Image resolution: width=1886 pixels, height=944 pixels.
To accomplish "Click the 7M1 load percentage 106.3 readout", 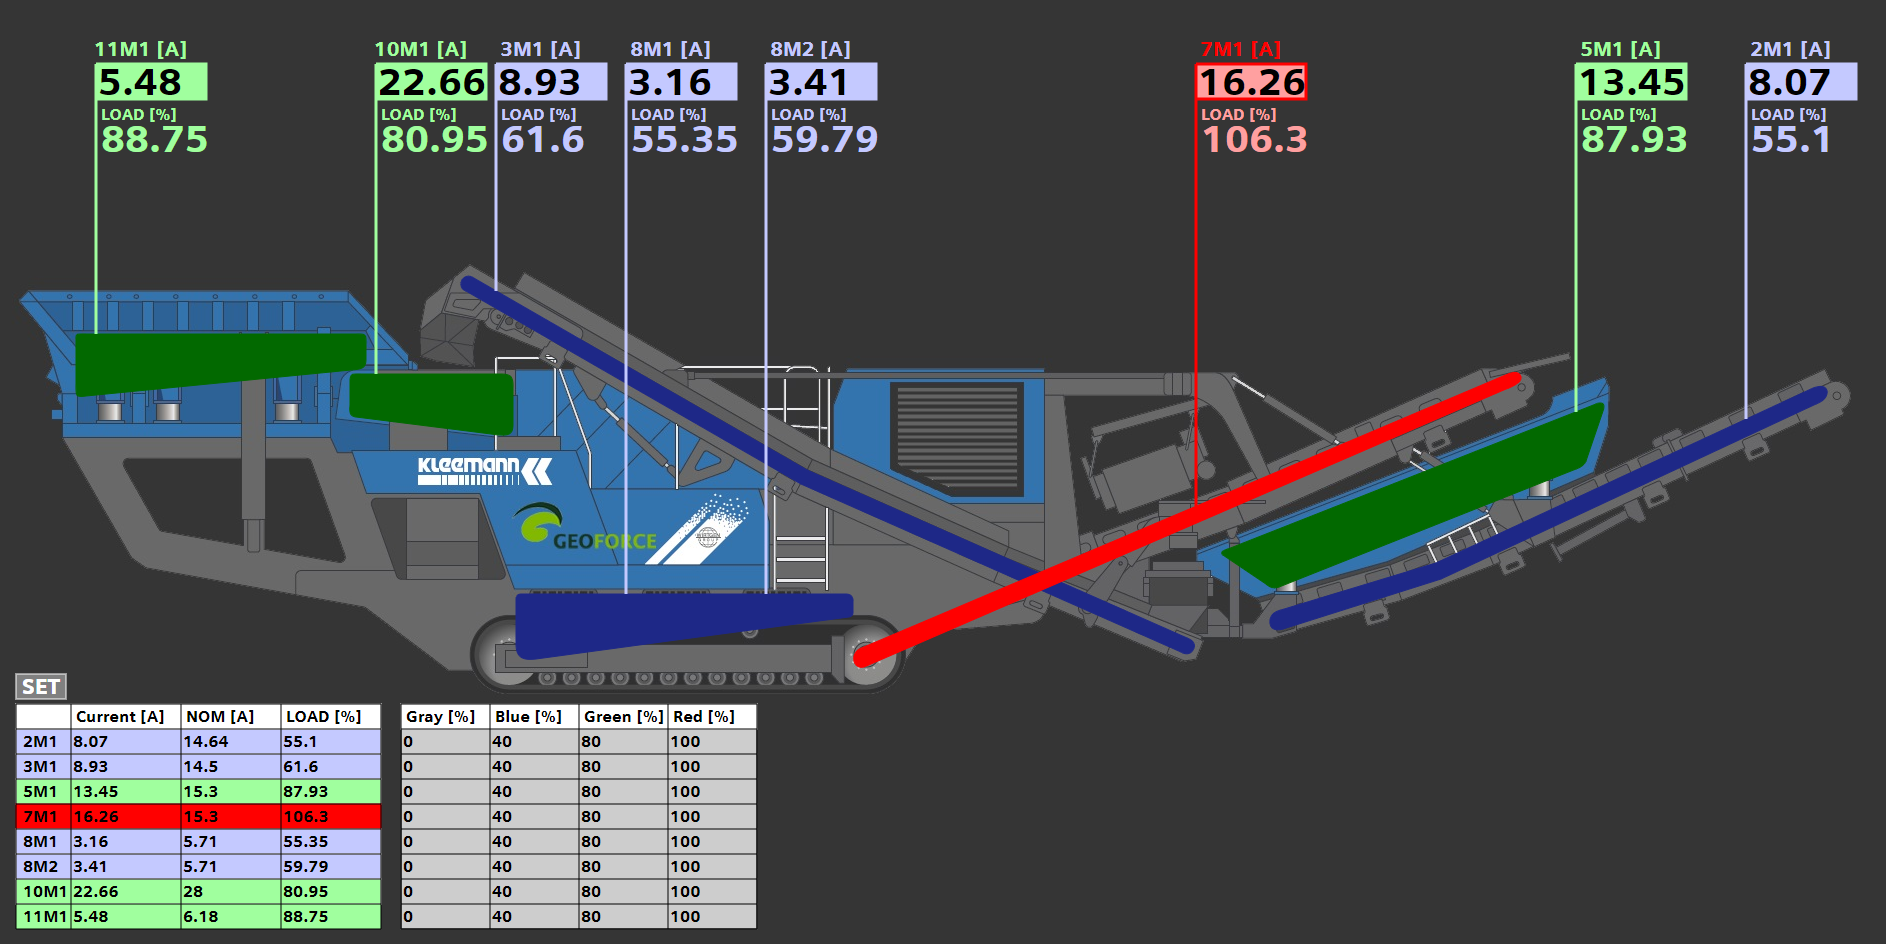I will (x=1254, y=140).
